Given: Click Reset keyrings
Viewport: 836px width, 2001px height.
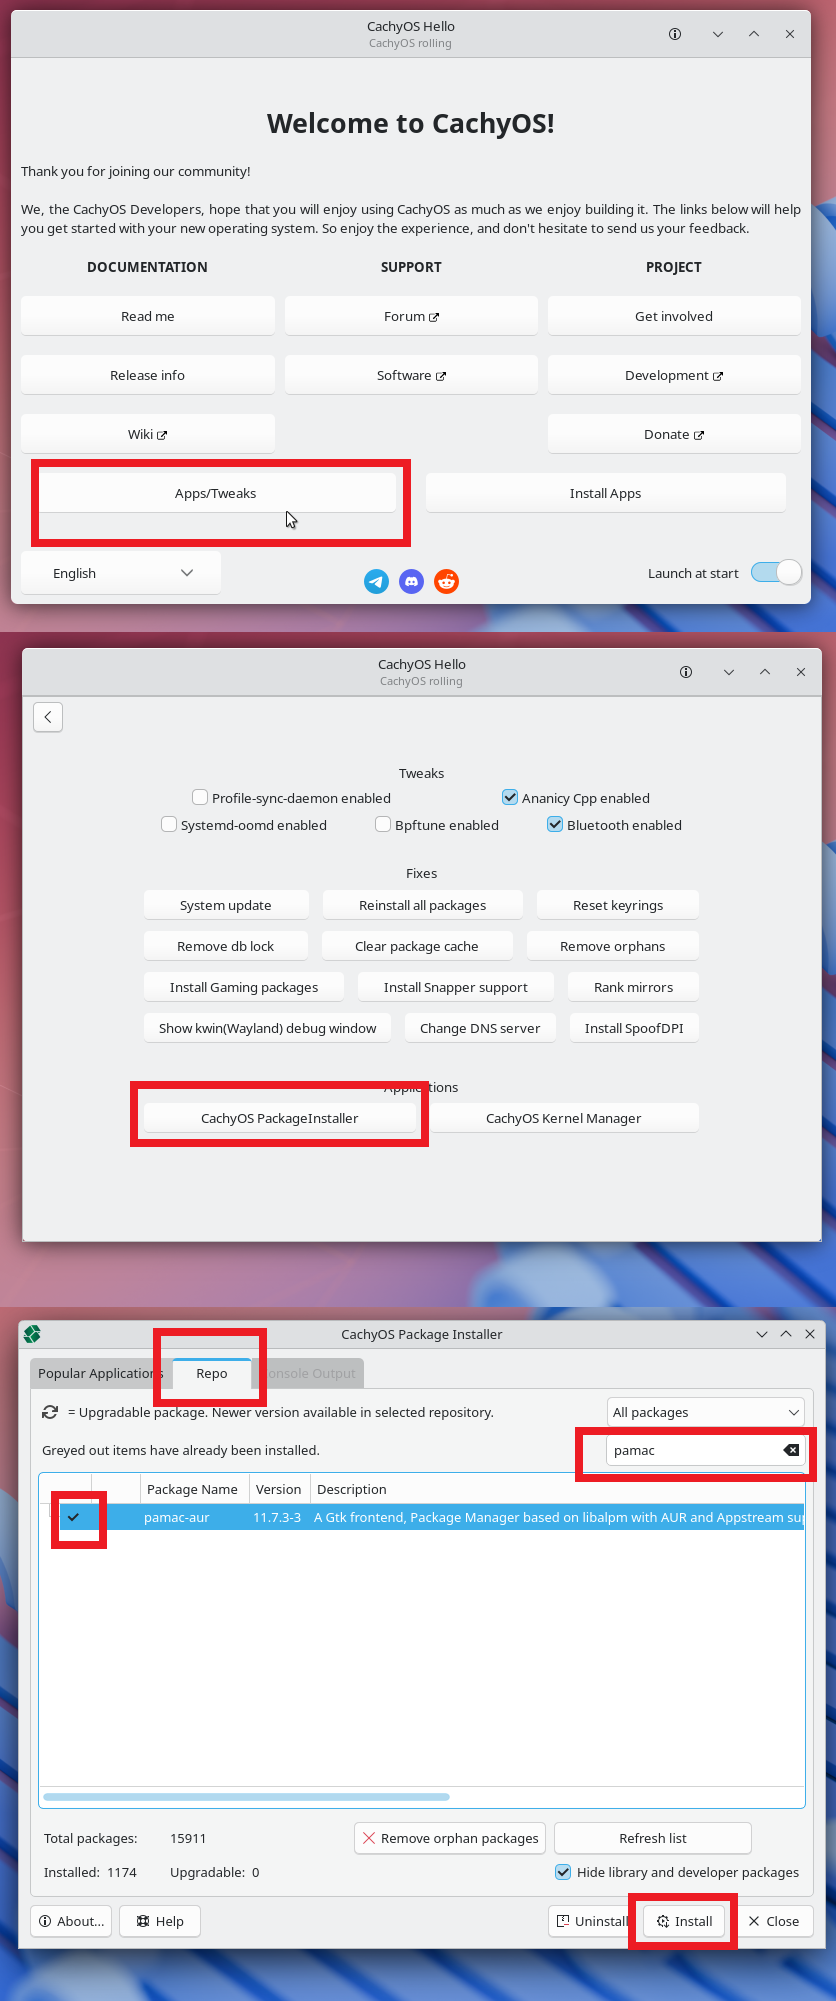Looking at the screenshot, I should point(618,905).
